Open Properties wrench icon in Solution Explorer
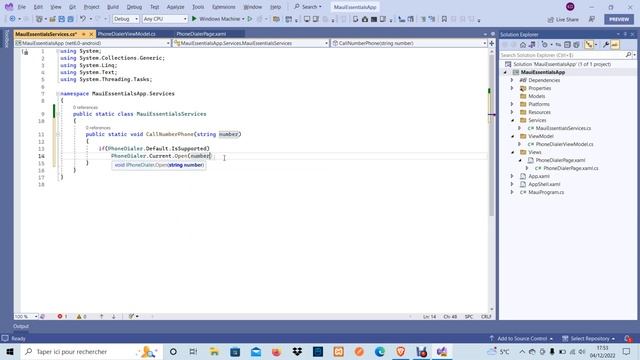640x360 pixels. coord(606,45)
